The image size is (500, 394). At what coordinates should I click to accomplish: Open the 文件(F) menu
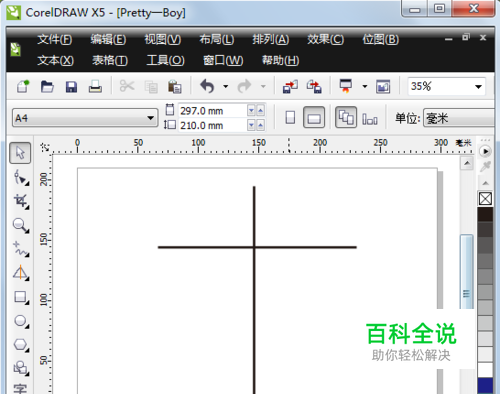55,40
